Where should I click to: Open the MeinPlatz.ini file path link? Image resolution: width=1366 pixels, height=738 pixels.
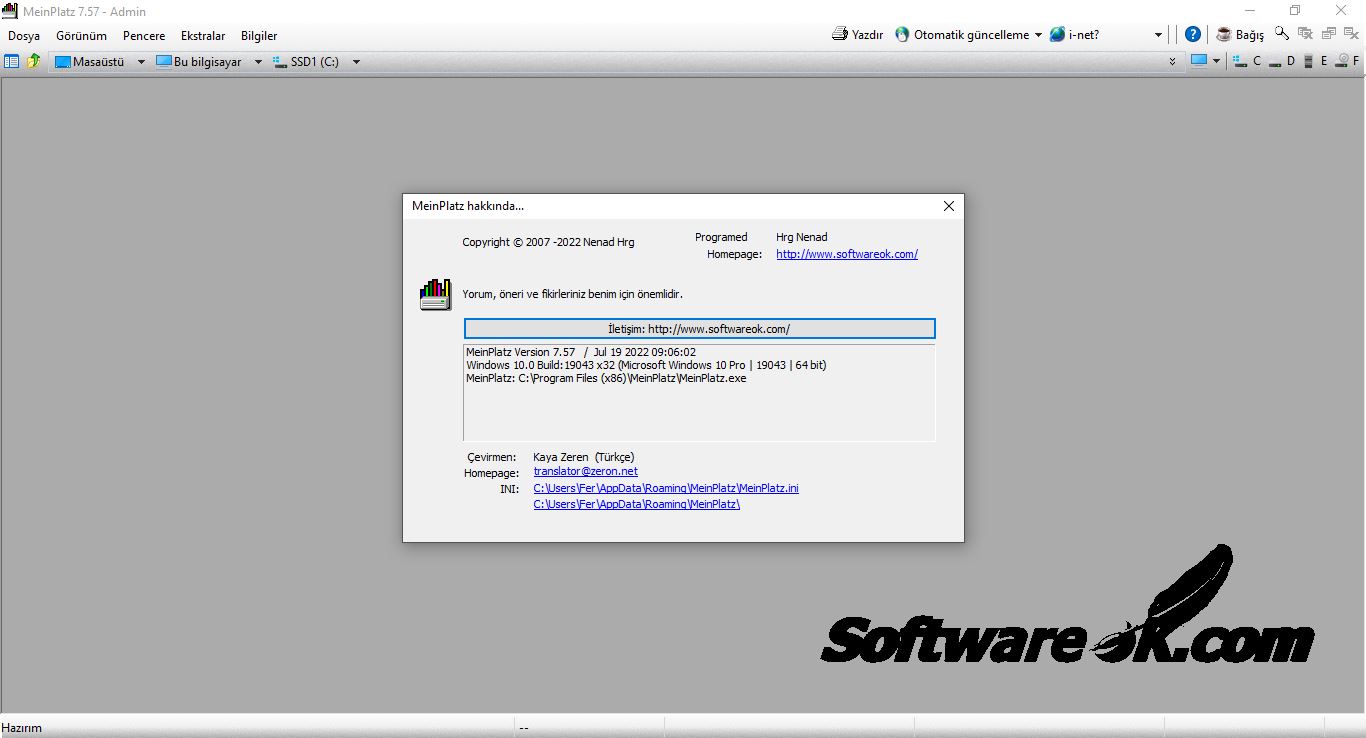666,488
